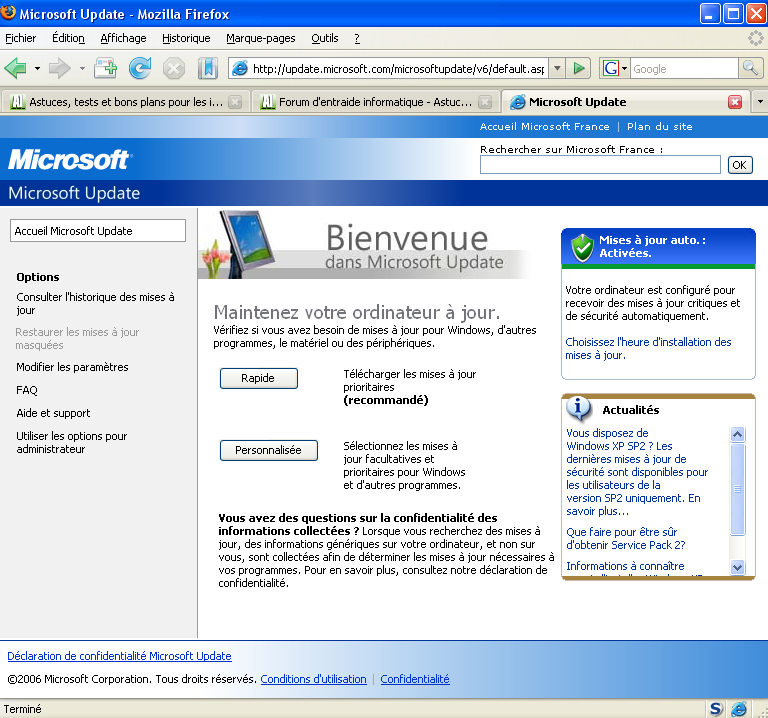The image size is (768, 718).
Task: Open the Marque-pages menu
Action: (x=261, y=38)
